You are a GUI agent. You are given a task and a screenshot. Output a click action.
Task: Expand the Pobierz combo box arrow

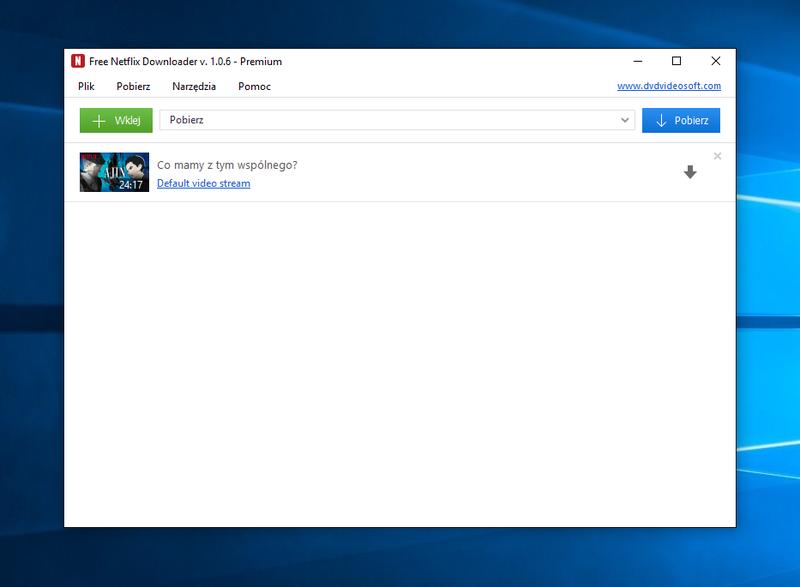(625, 120)
